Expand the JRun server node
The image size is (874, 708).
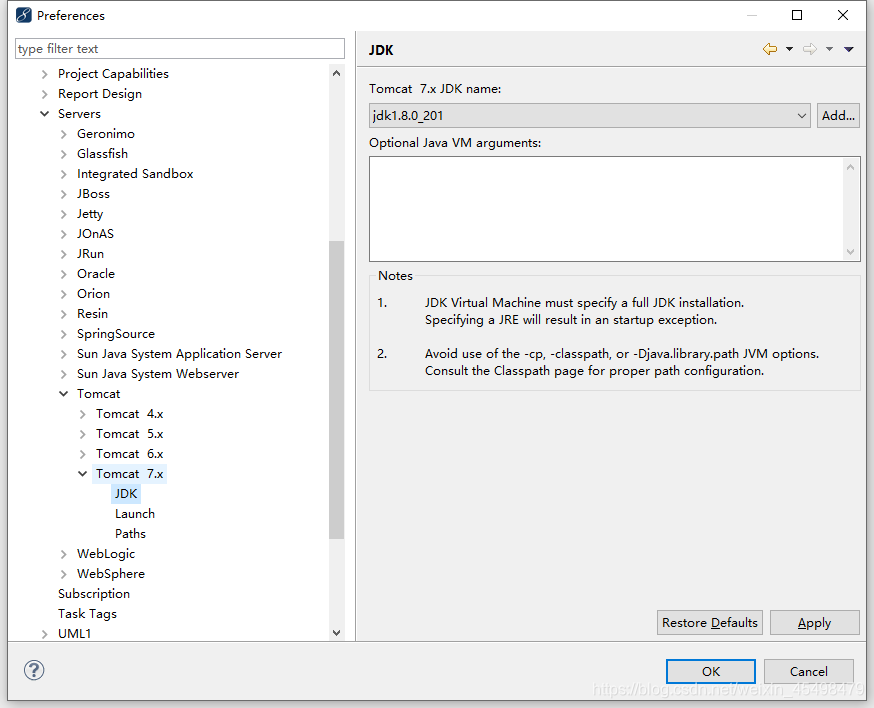[64, 254]
